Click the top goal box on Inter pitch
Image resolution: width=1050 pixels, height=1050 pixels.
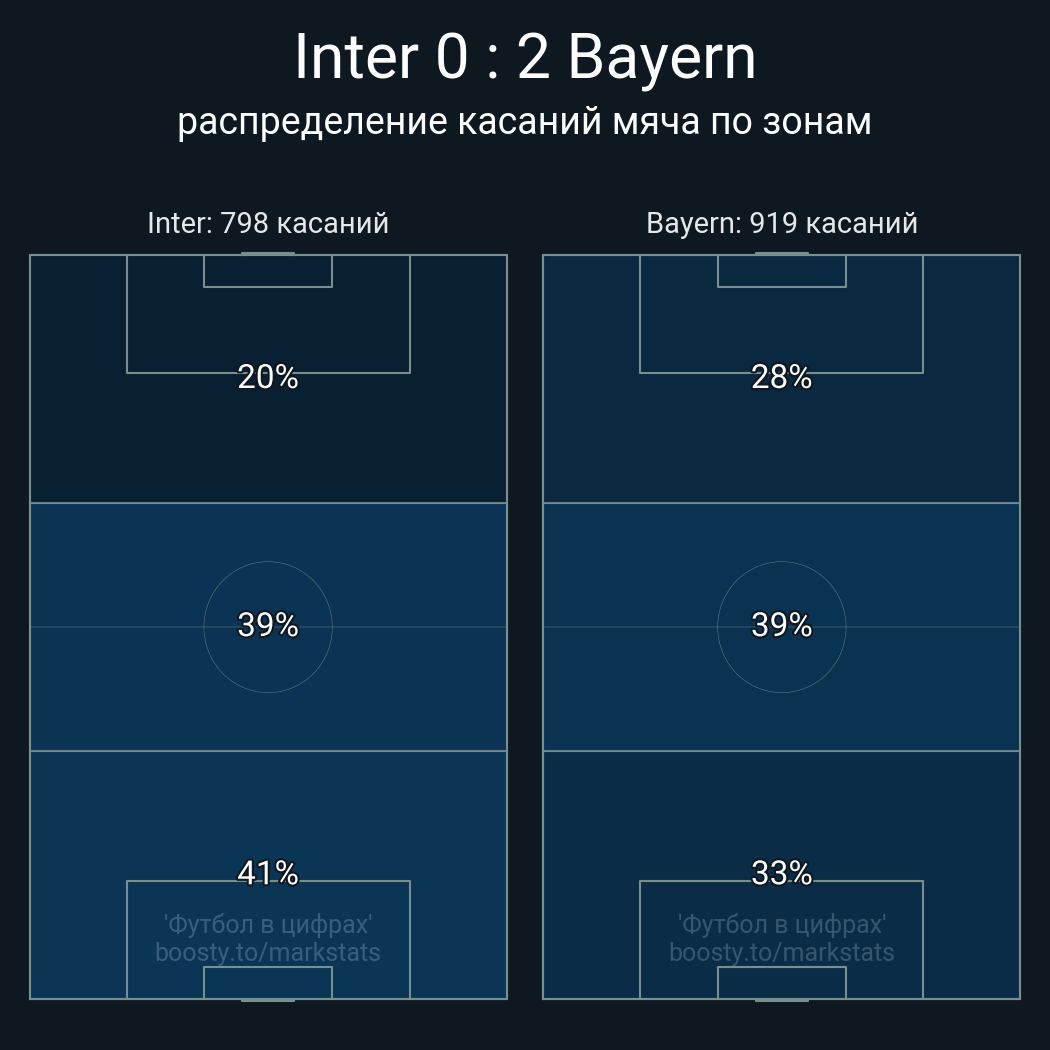point(268,271)
